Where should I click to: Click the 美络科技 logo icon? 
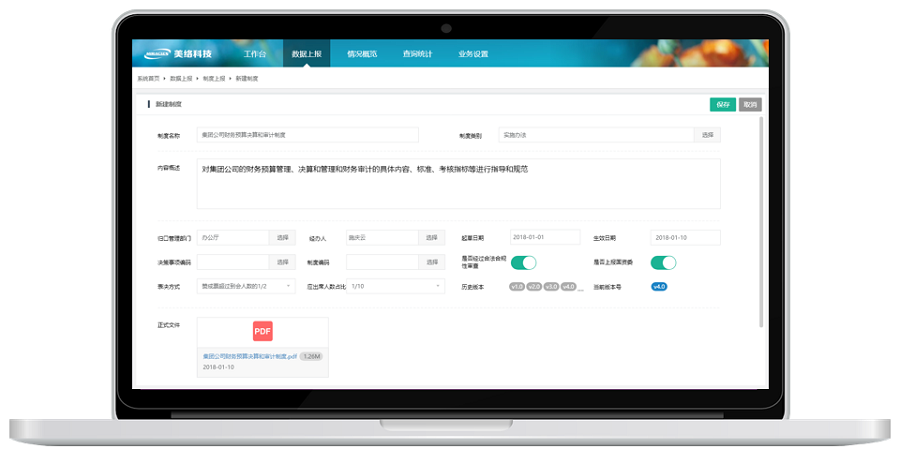(155, 54)
